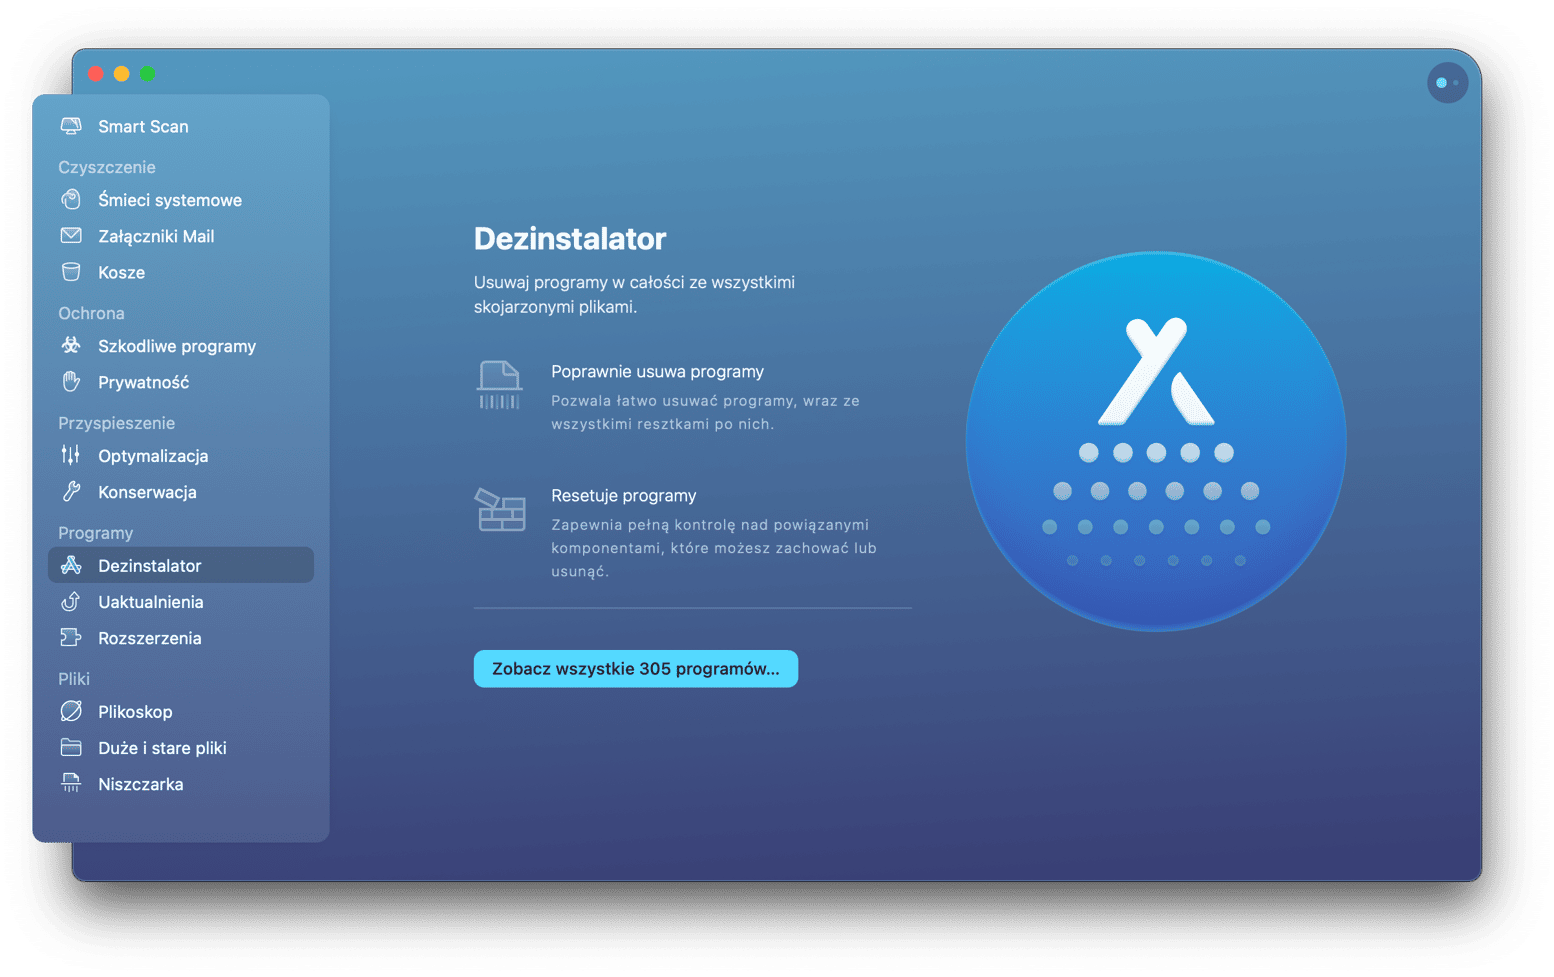Select Szkodliwe programy module
Screen dimensions: 1554x977
click(x=181, y=346)
